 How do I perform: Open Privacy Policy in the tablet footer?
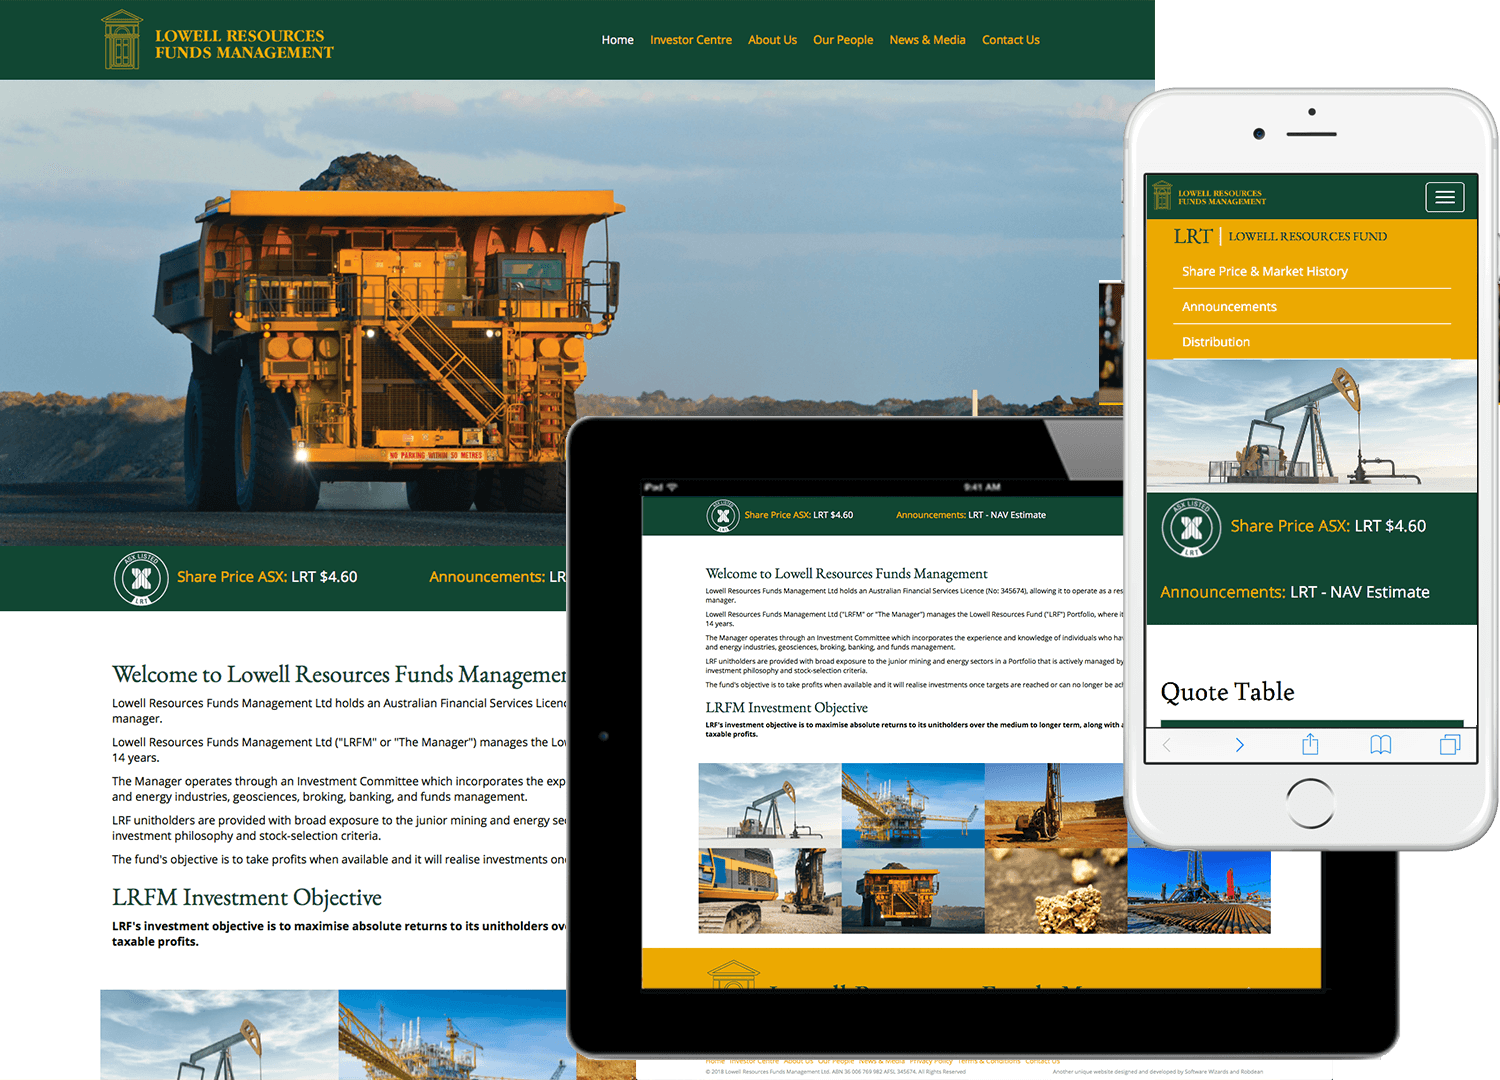[x=931, y=1061]
